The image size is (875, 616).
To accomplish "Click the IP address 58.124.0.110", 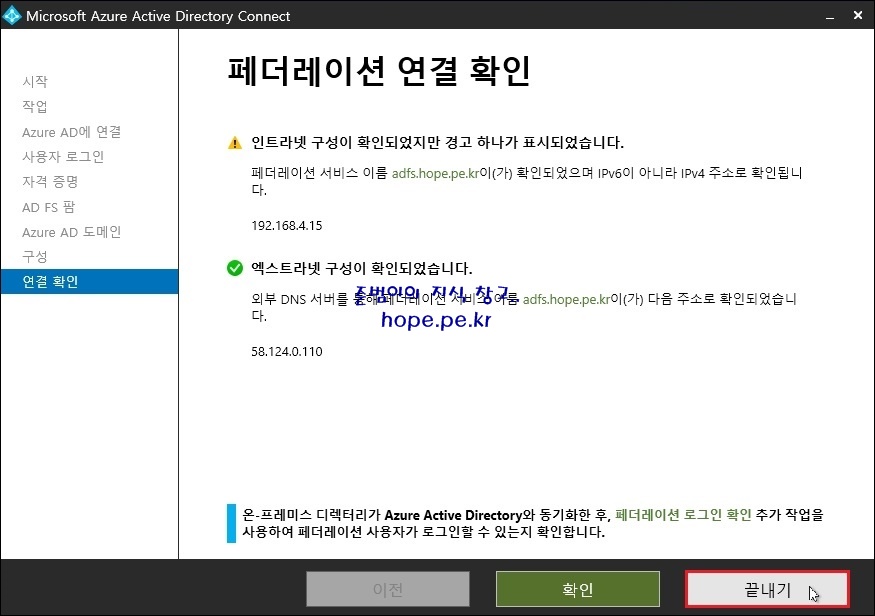I will pyautogui.click(x=287, y=352).
